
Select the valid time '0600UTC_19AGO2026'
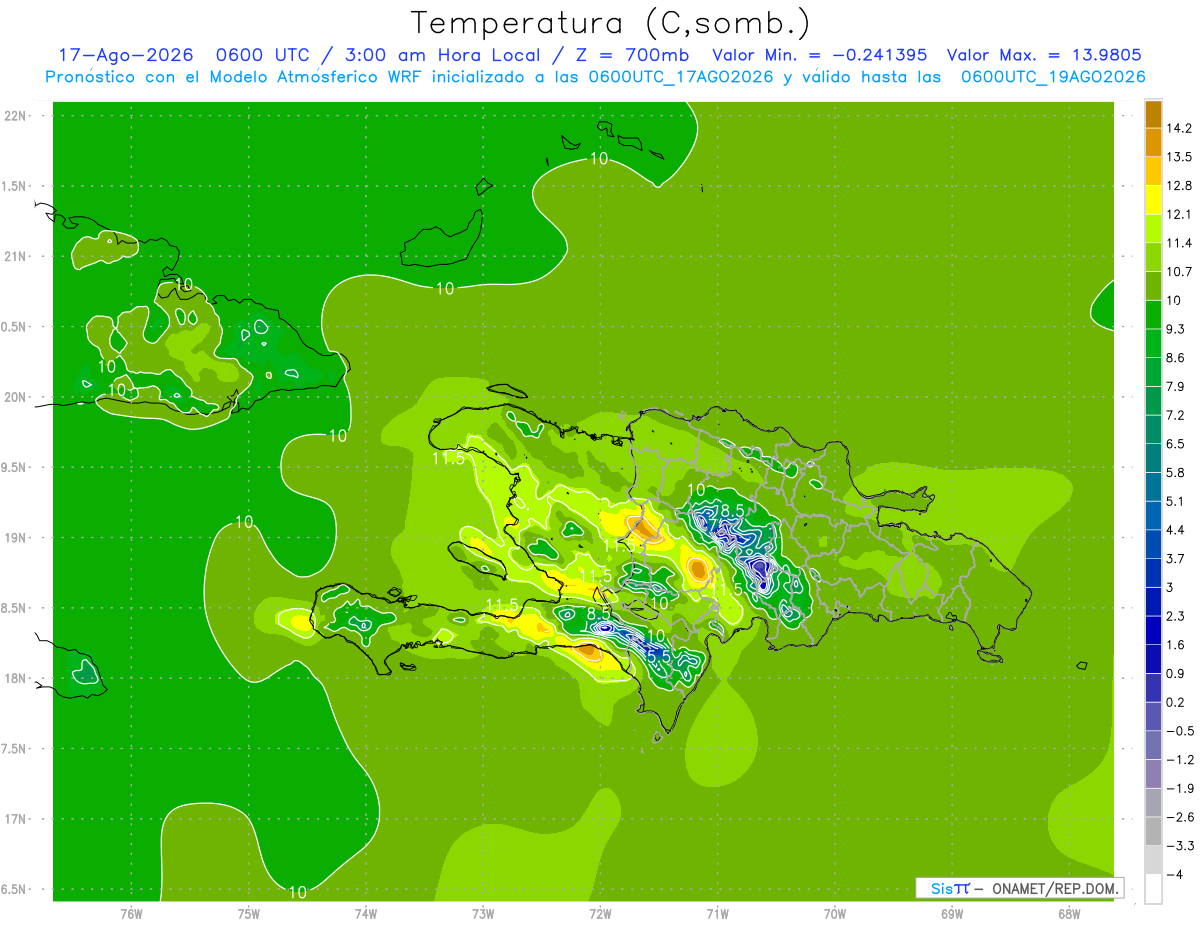coord(1053,77)
